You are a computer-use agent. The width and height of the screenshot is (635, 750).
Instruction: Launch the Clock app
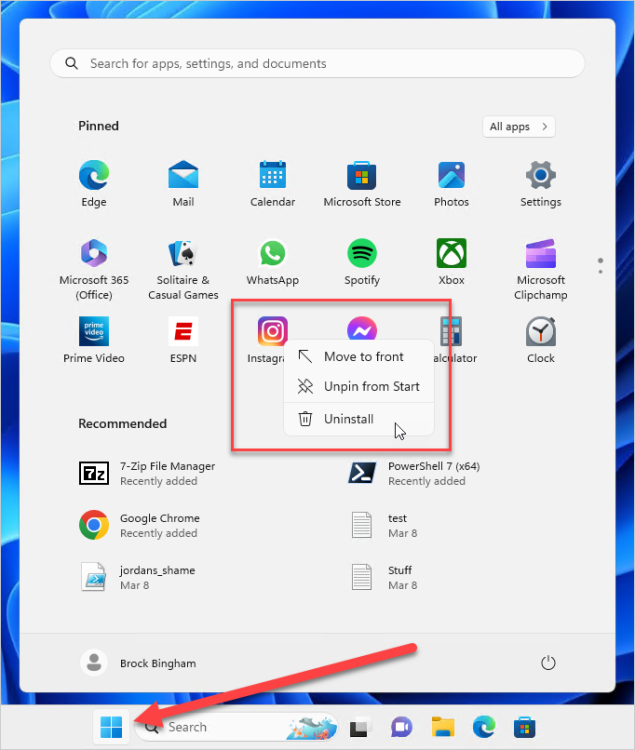tap(541, 340)
